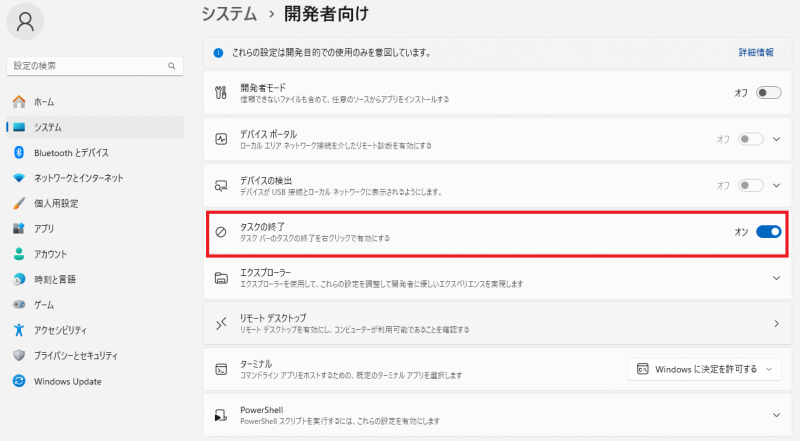Click the タスクの終了 row icon
Viewport: 800px width, 441px height.
222,232
